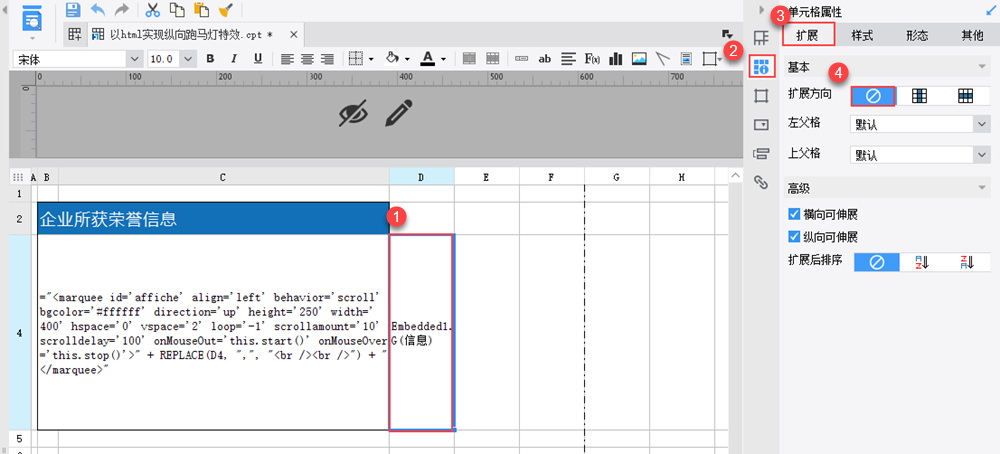1000x454 pixels.
Task: Insert a slash diagonal line
Action: coord(663,59)
